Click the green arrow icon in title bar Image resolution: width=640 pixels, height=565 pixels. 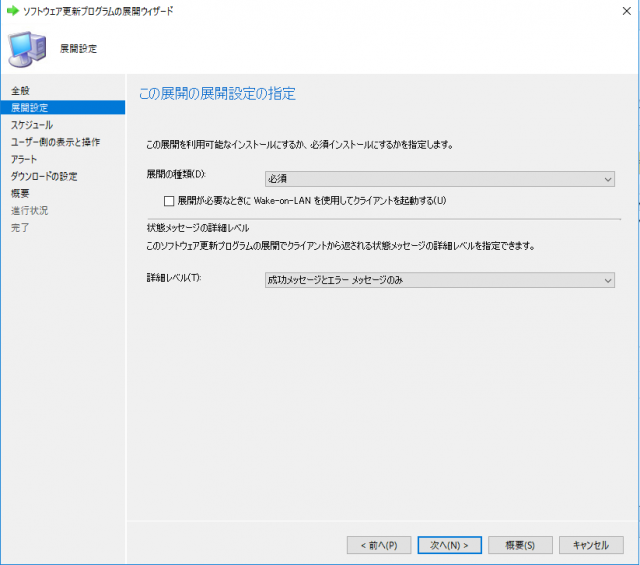point(12,10)
